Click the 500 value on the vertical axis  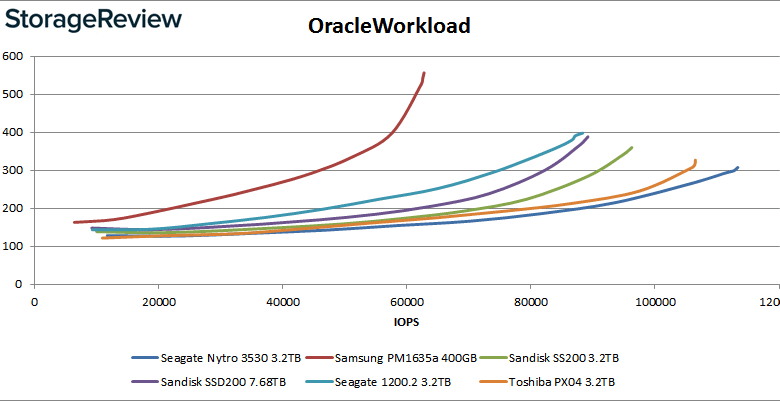coord(12,95)
